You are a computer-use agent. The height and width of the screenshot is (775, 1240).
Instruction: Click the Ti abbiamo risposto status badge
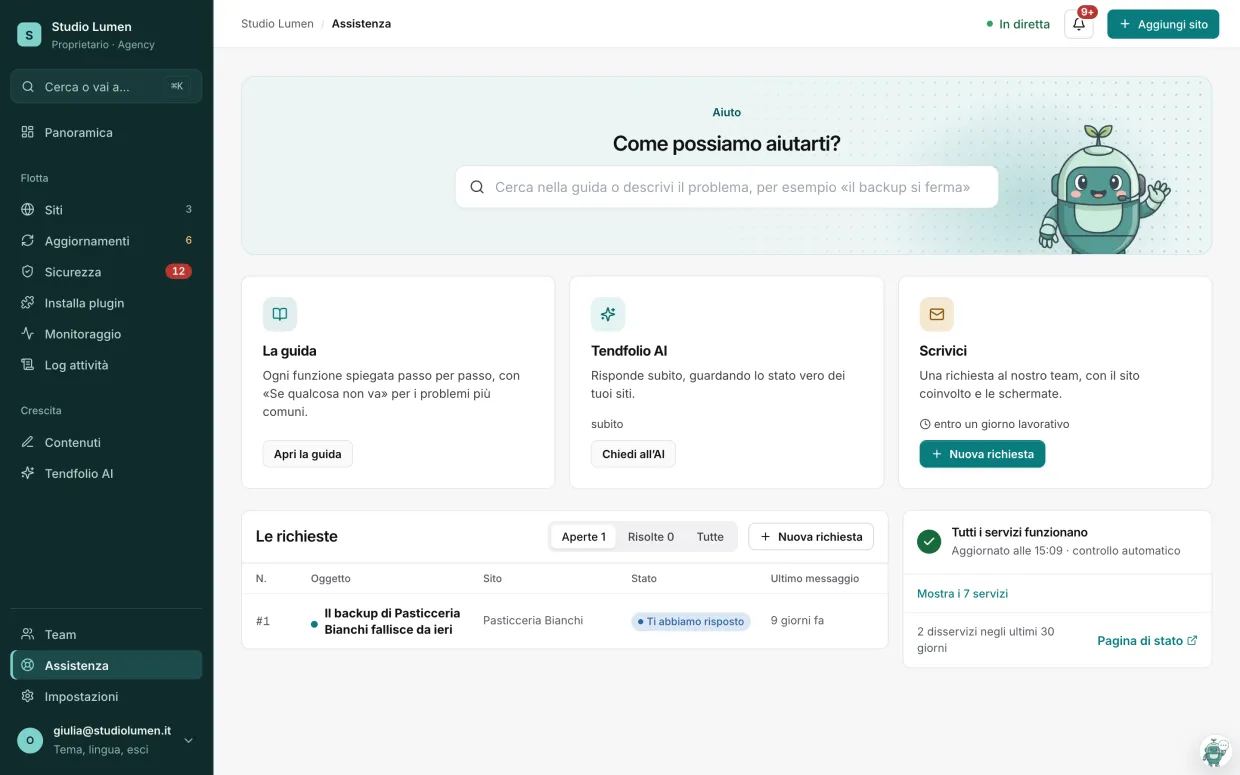tap(691, 622)
